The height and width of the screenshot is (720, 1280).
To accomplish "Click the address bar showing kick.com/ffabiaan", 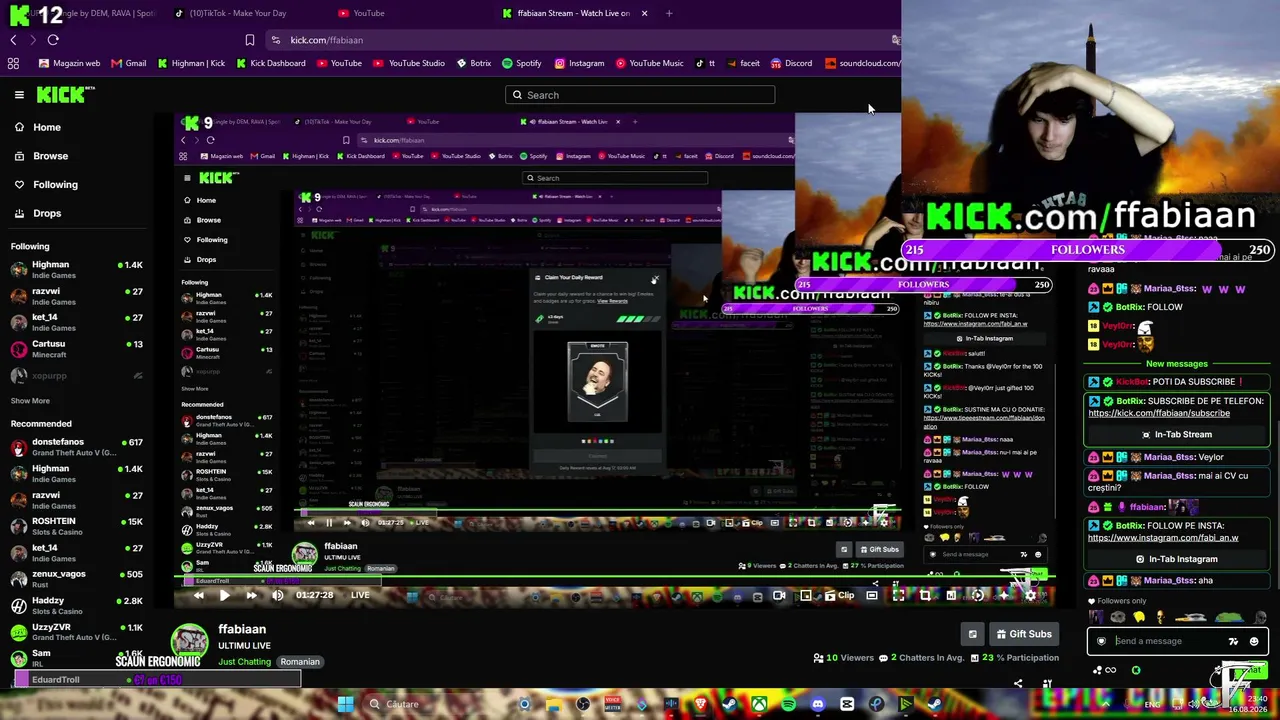I will click(x=580, y=40).
